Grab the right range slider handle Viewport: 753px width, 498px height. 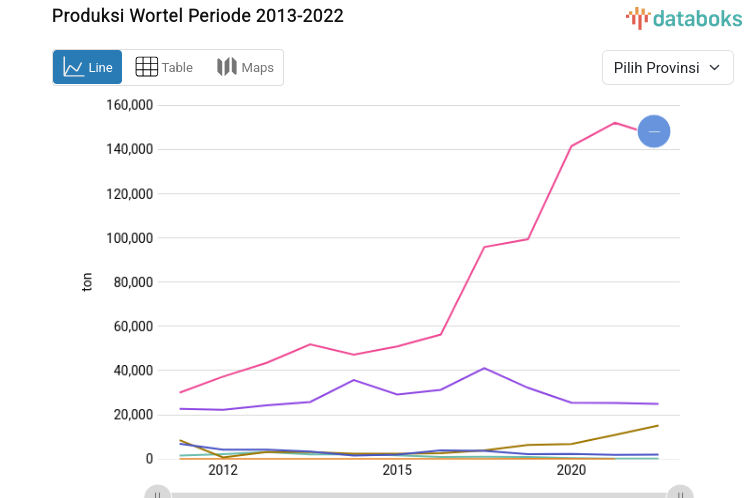[x=680, y=492]
